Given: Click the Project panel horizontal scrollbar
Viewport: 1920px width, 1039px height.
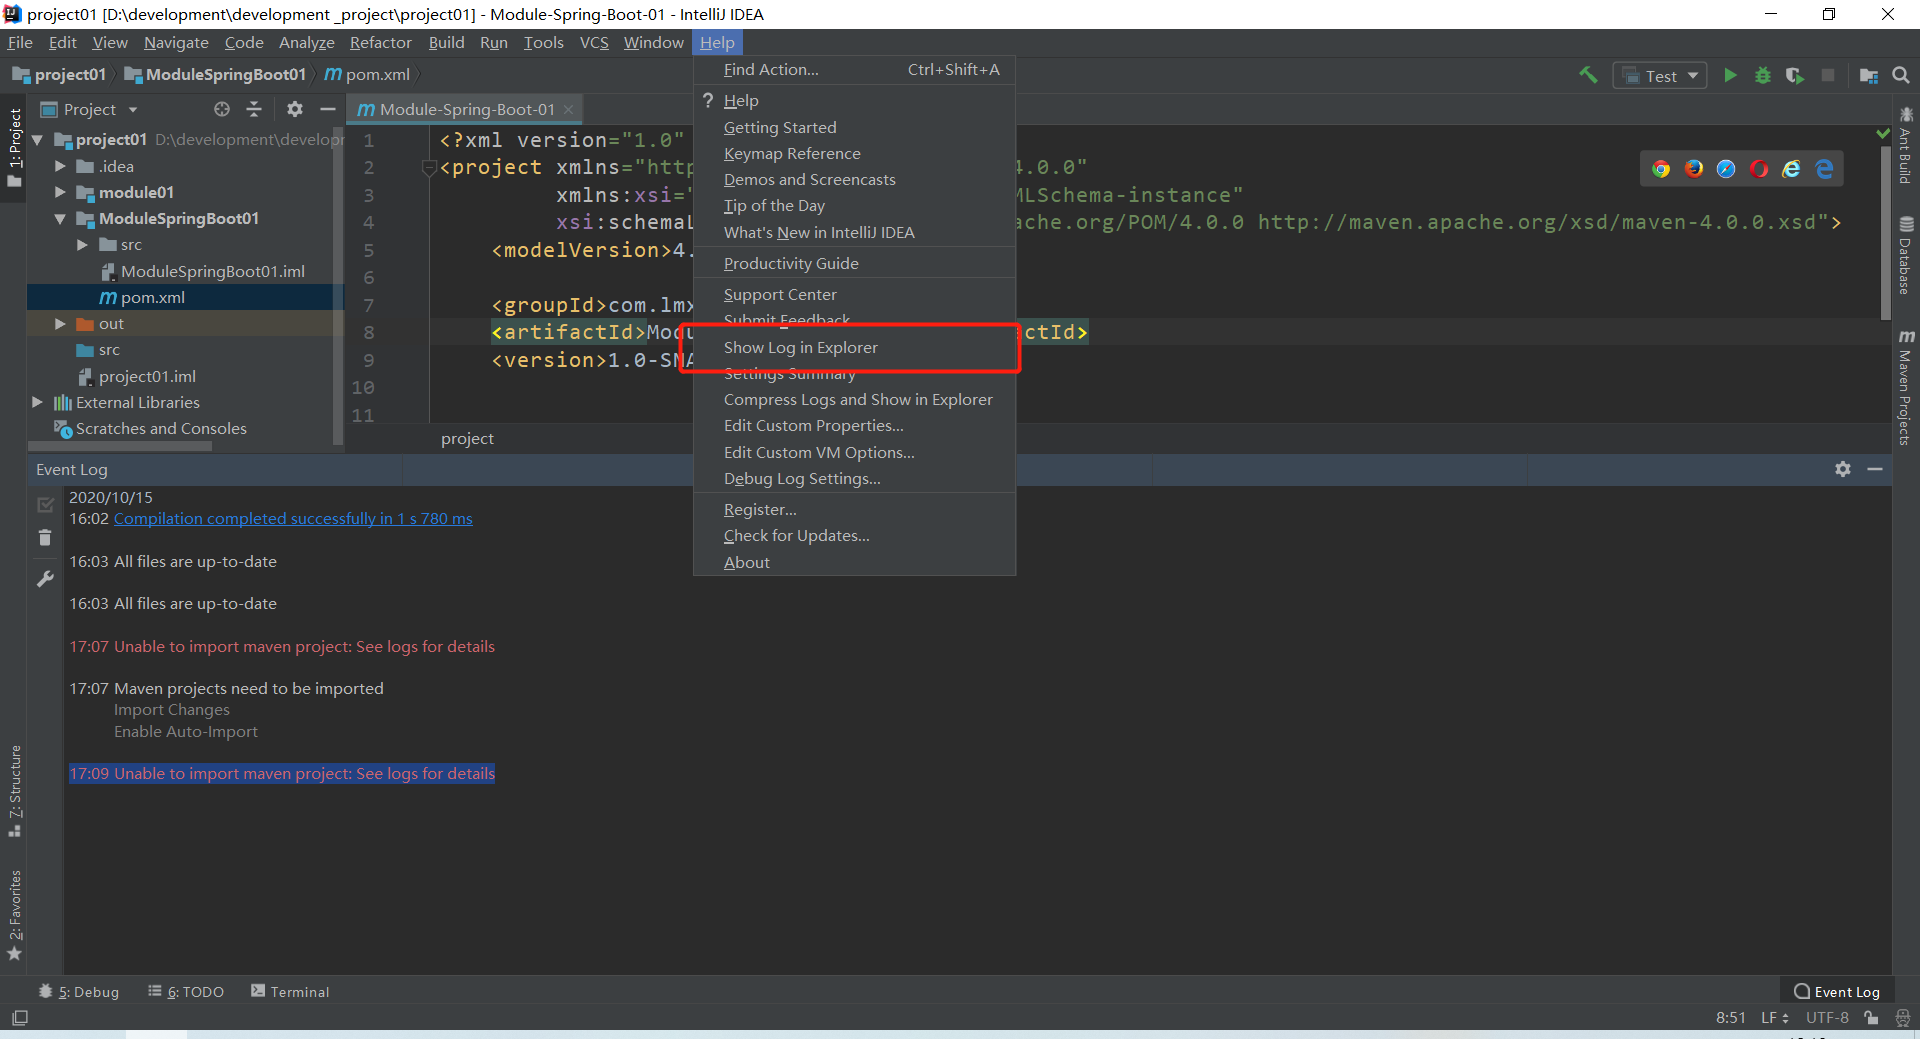Looking at the screenshot, I should pos(120,447).
